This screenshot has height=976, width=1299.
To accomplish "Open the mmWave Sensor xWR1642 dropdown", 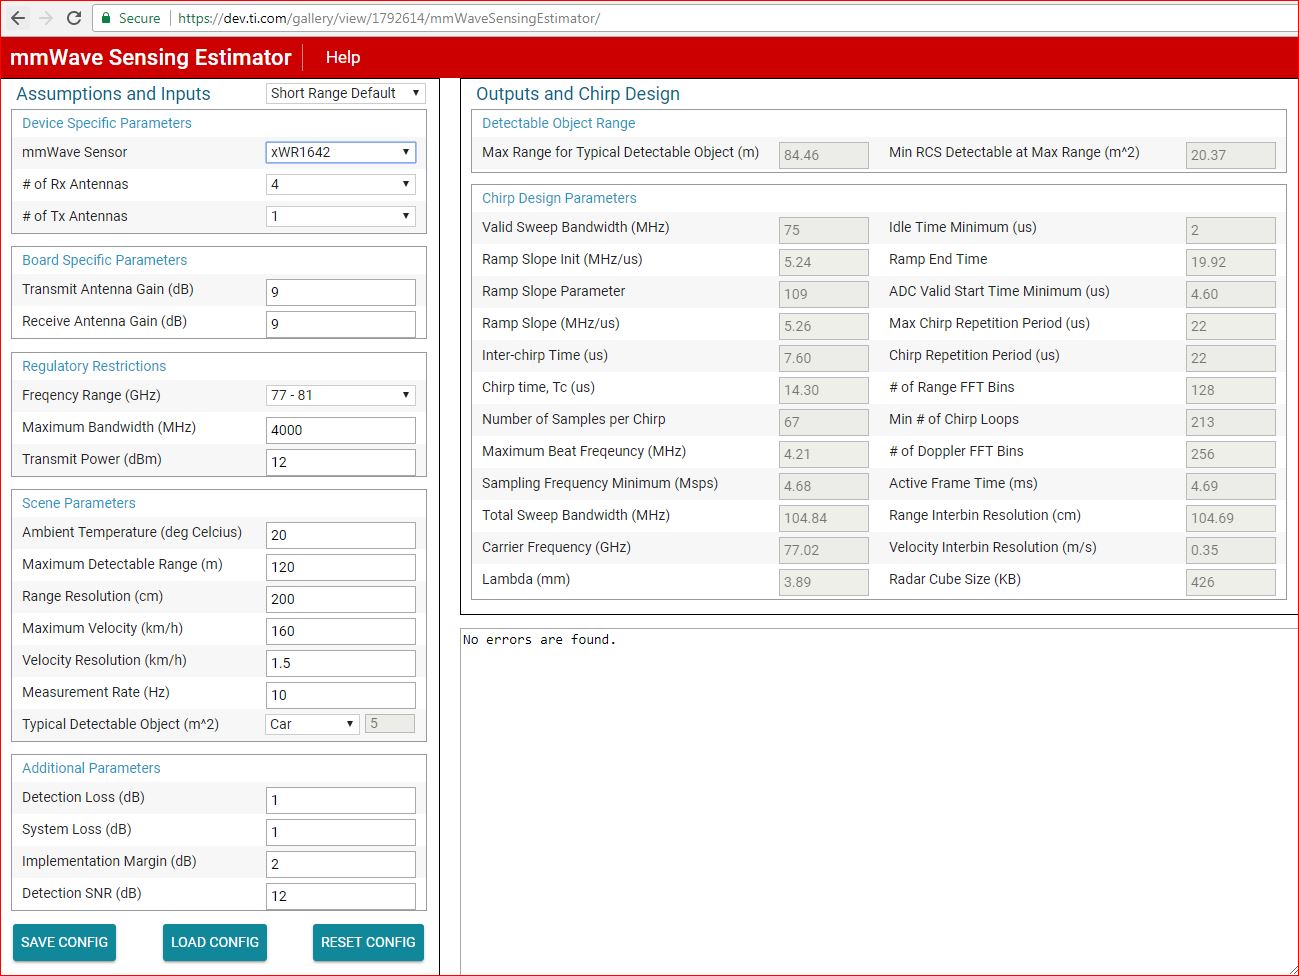I will 341,152.
